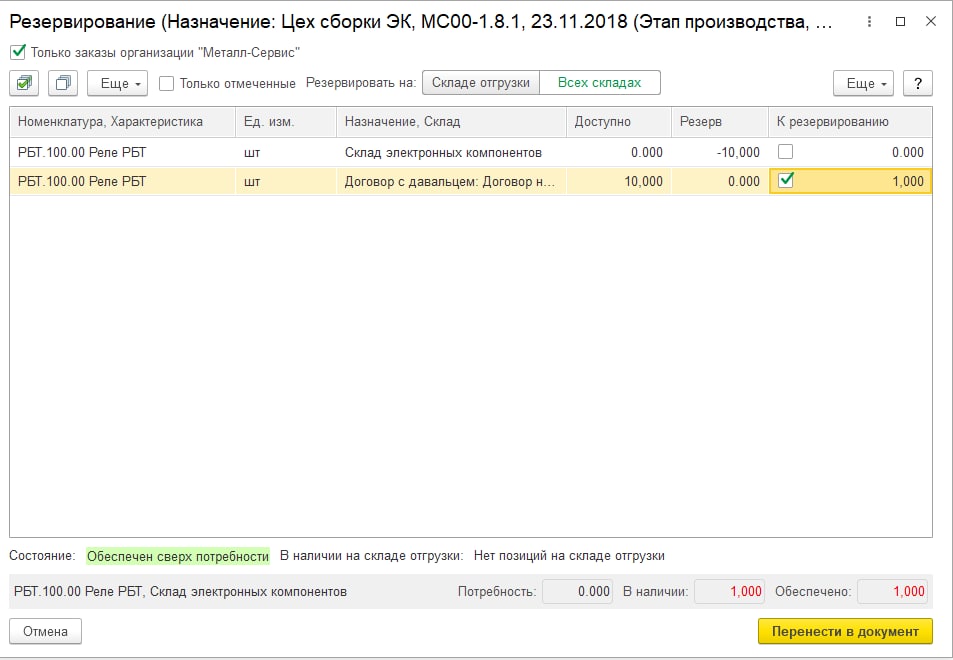953x660 pixels.
Task: Select the "Складе отгрузки" reservation option
Action: 481,83
